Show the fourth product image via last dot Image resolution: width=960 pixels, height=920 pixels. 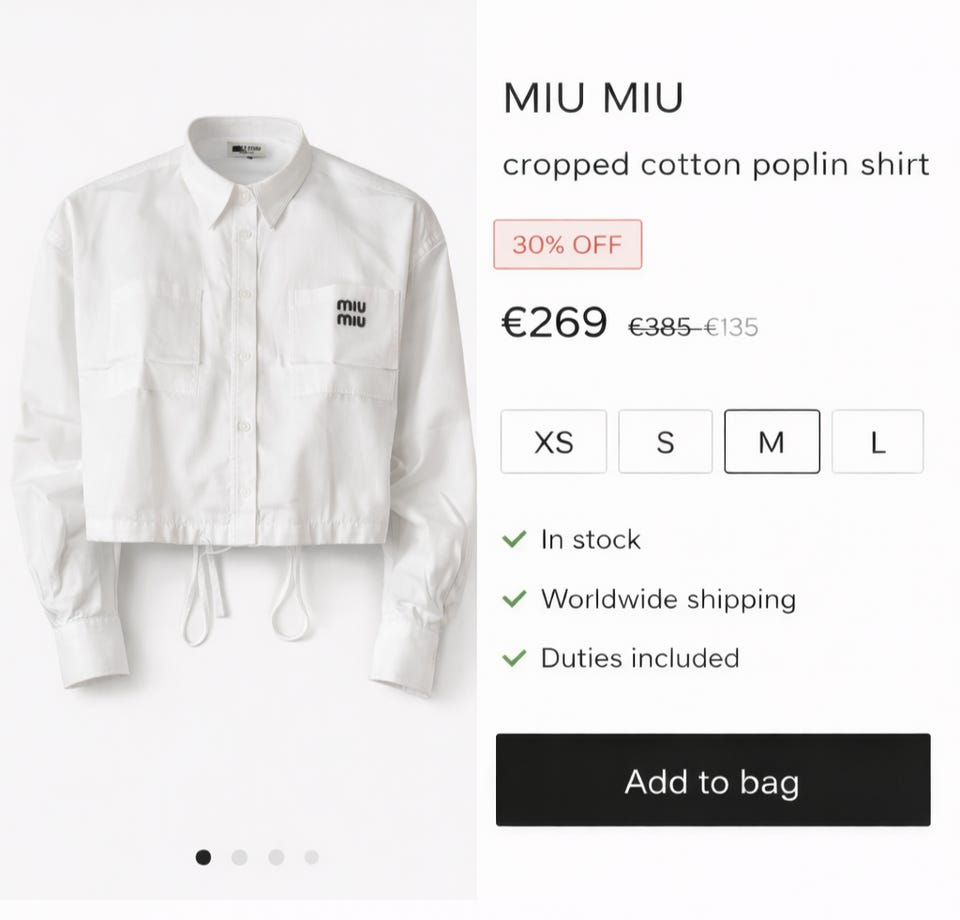(x=312, y=857)
